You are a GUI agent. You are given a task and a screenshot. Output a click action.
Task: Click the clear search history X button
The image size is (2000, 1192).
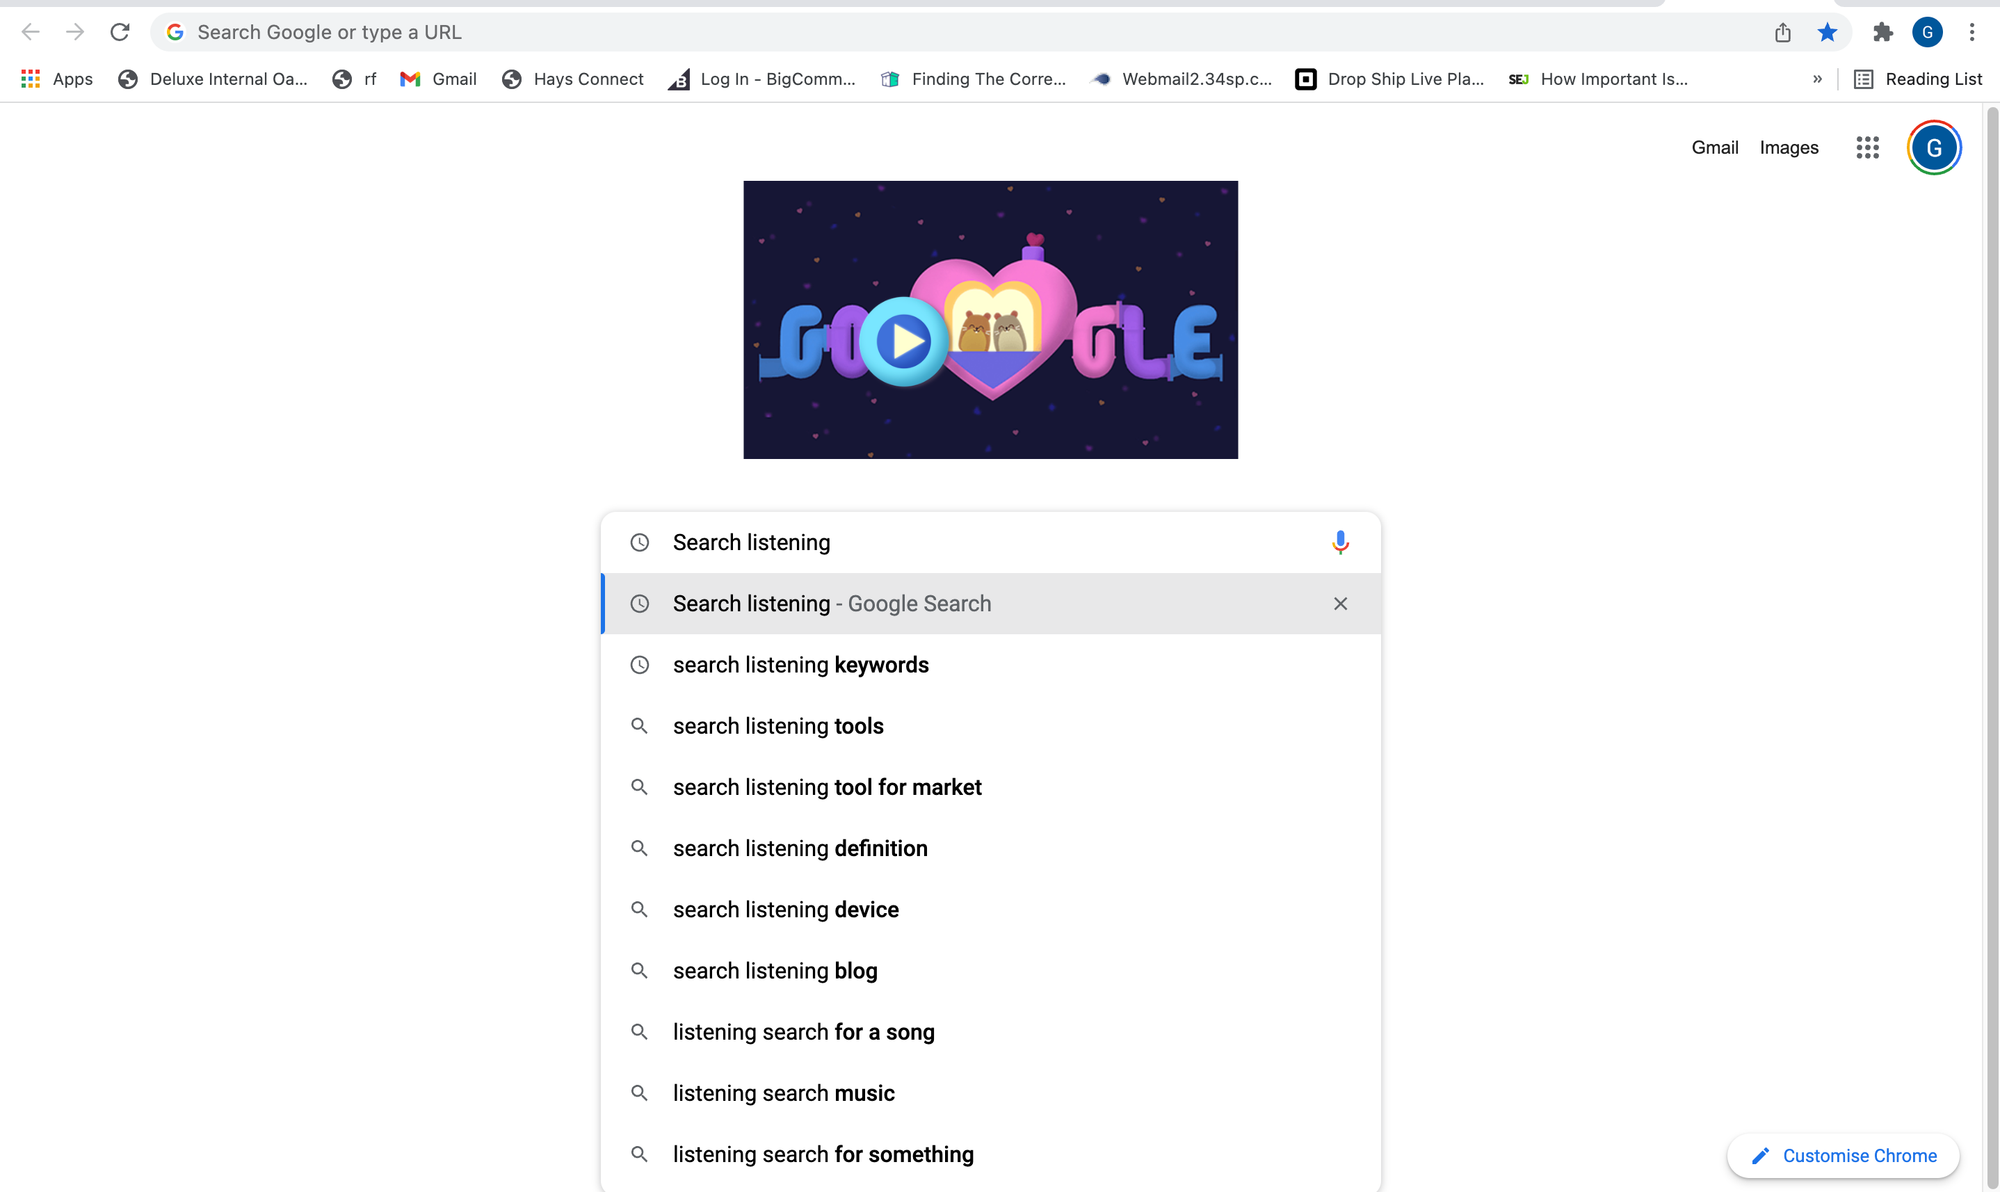[1340, 603]
